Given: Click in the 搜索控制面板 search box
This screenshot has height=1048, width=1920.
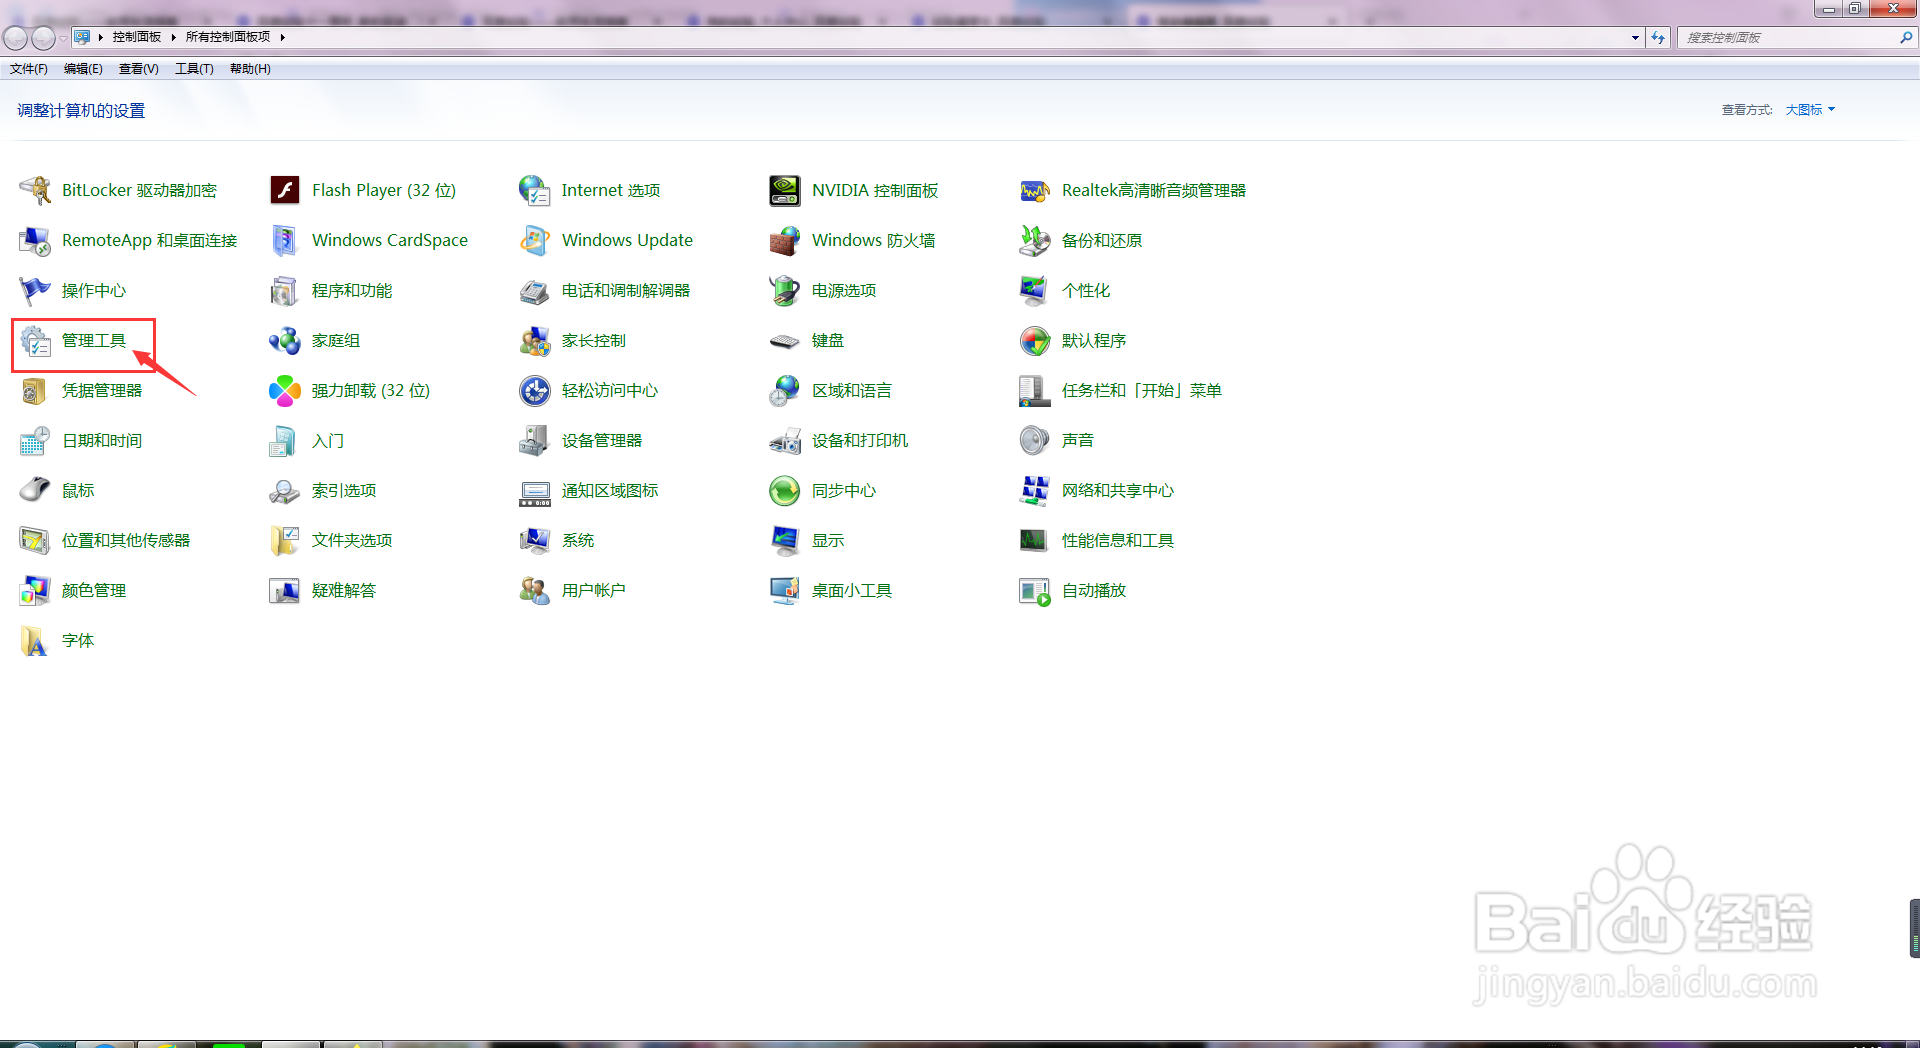Looking at the screenshot, I should tap(1786, 38).
